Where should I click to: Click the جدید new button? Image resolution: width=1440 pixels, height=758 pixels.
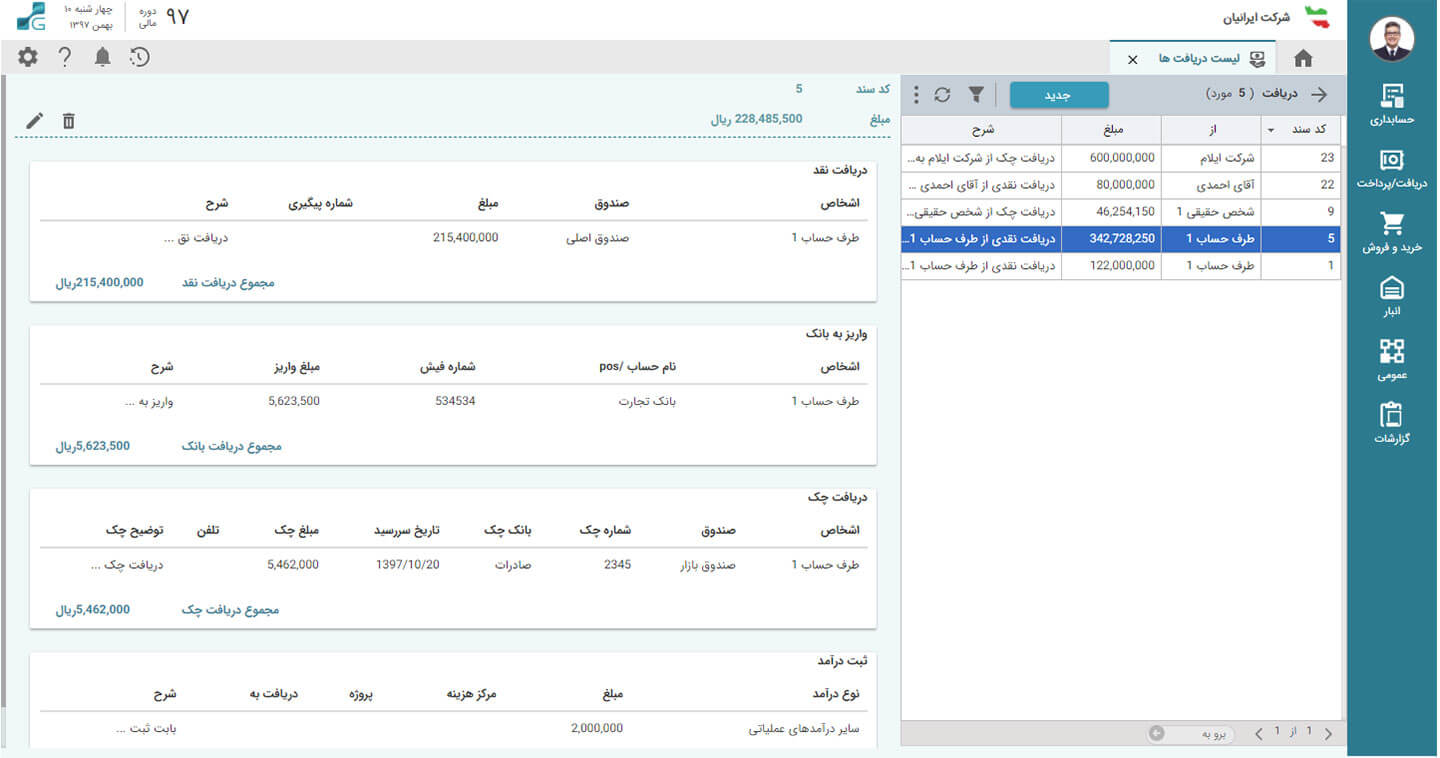pos(1059,95)
